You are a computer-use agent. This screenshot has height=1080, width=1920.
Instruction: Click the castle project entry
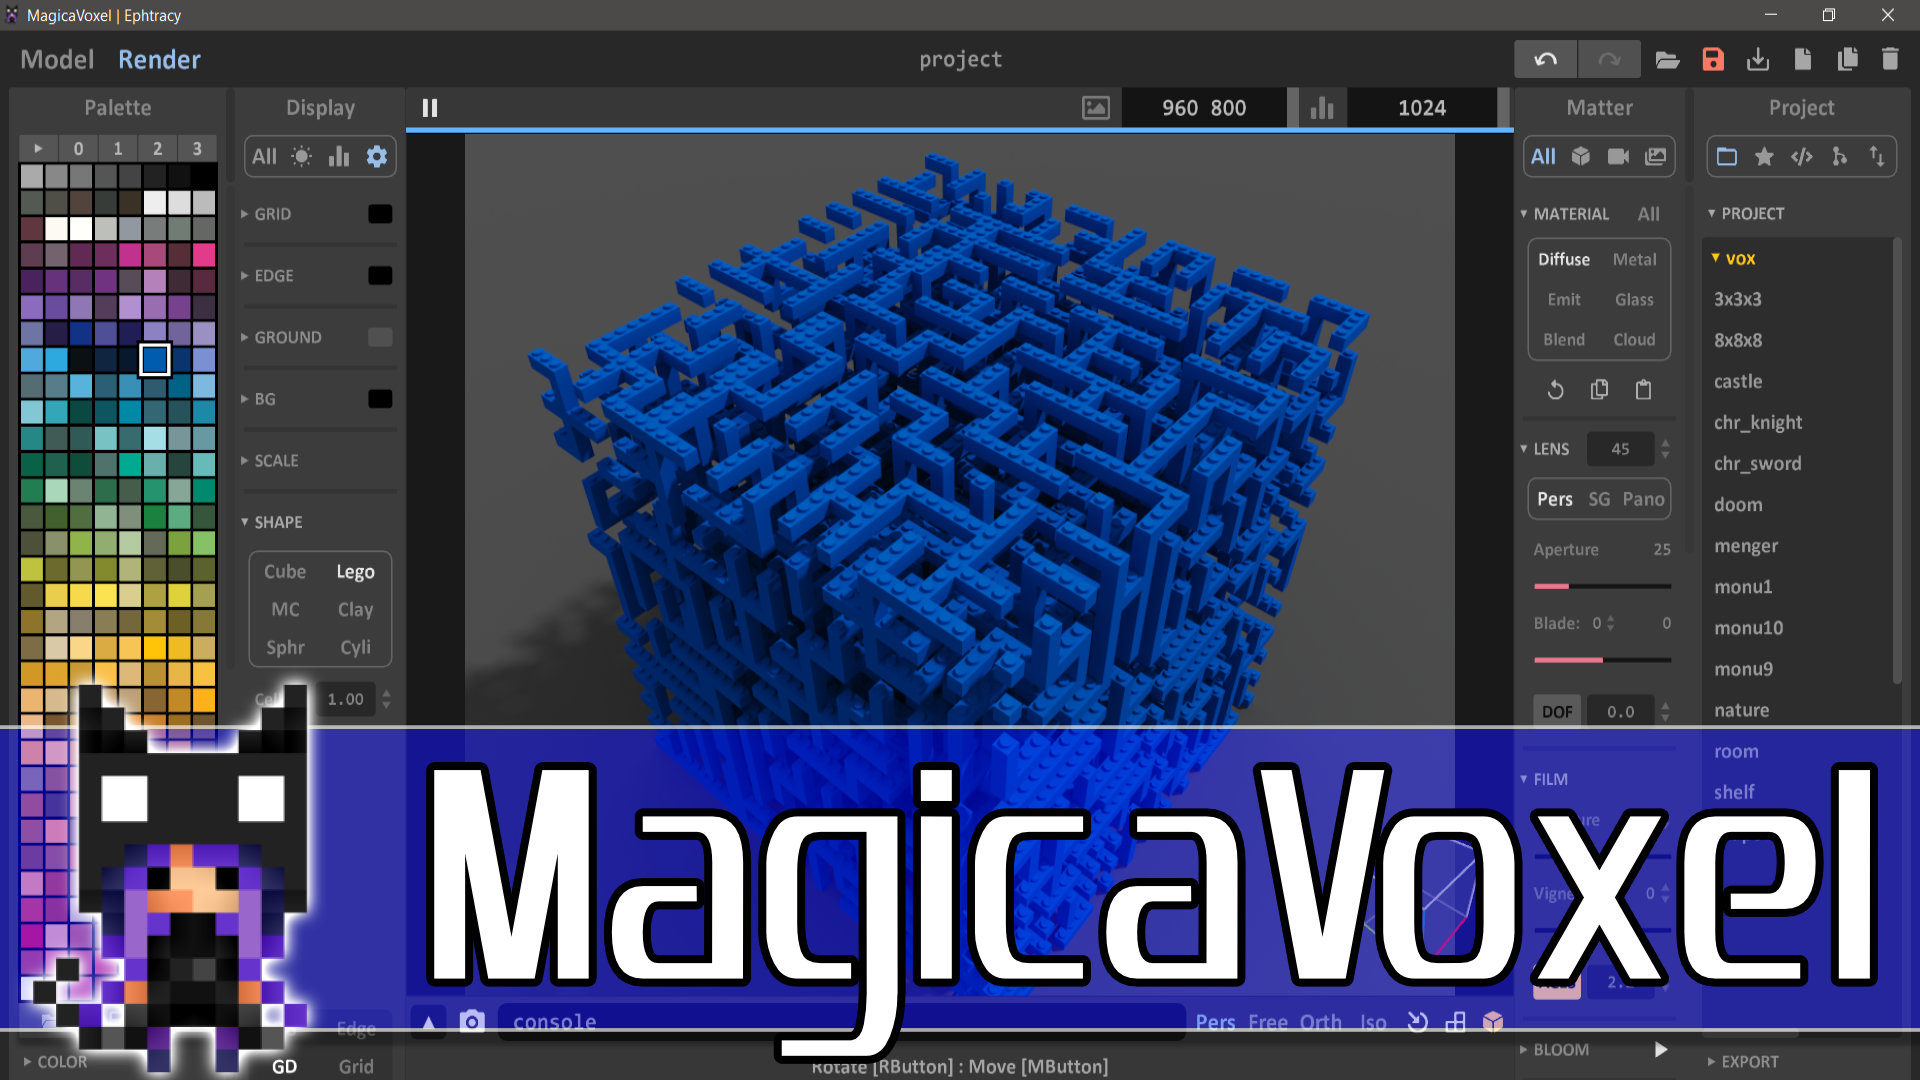click(x=1737, y=381)
